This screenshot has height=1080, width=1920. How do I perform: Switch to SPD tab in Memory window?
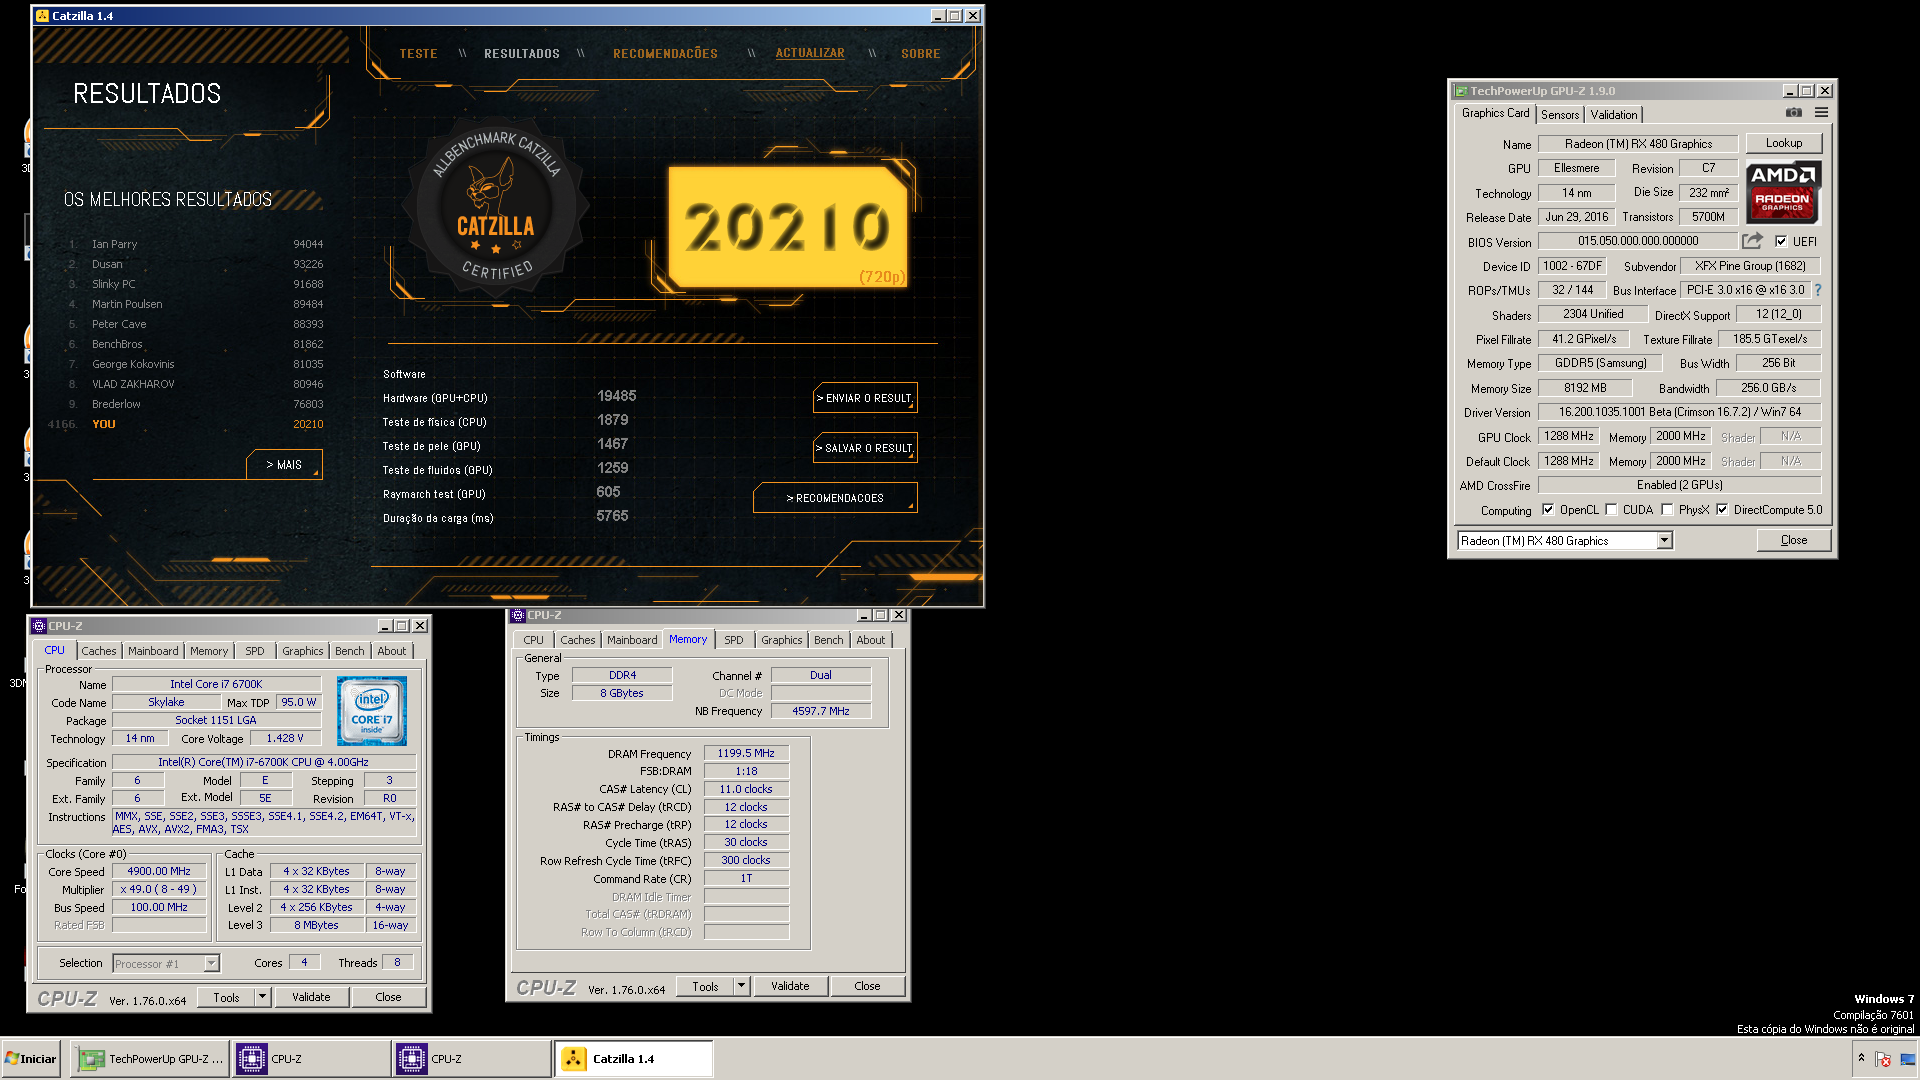pos(734,640)
